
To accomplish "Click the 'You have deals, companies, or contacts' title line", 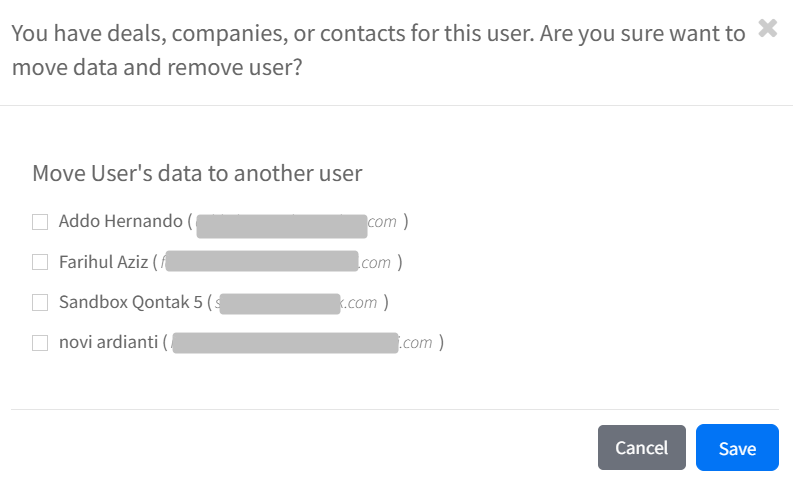I will (x=378, y=33).
